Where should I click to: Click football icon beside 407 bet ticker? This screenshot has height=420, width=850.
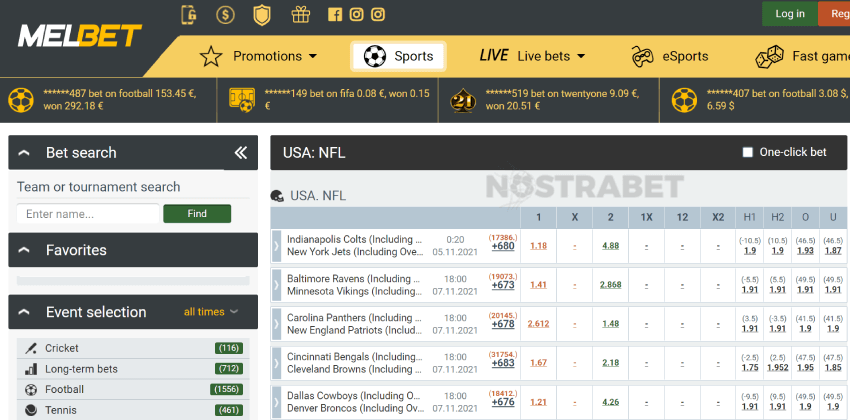[x=684, y=100]
